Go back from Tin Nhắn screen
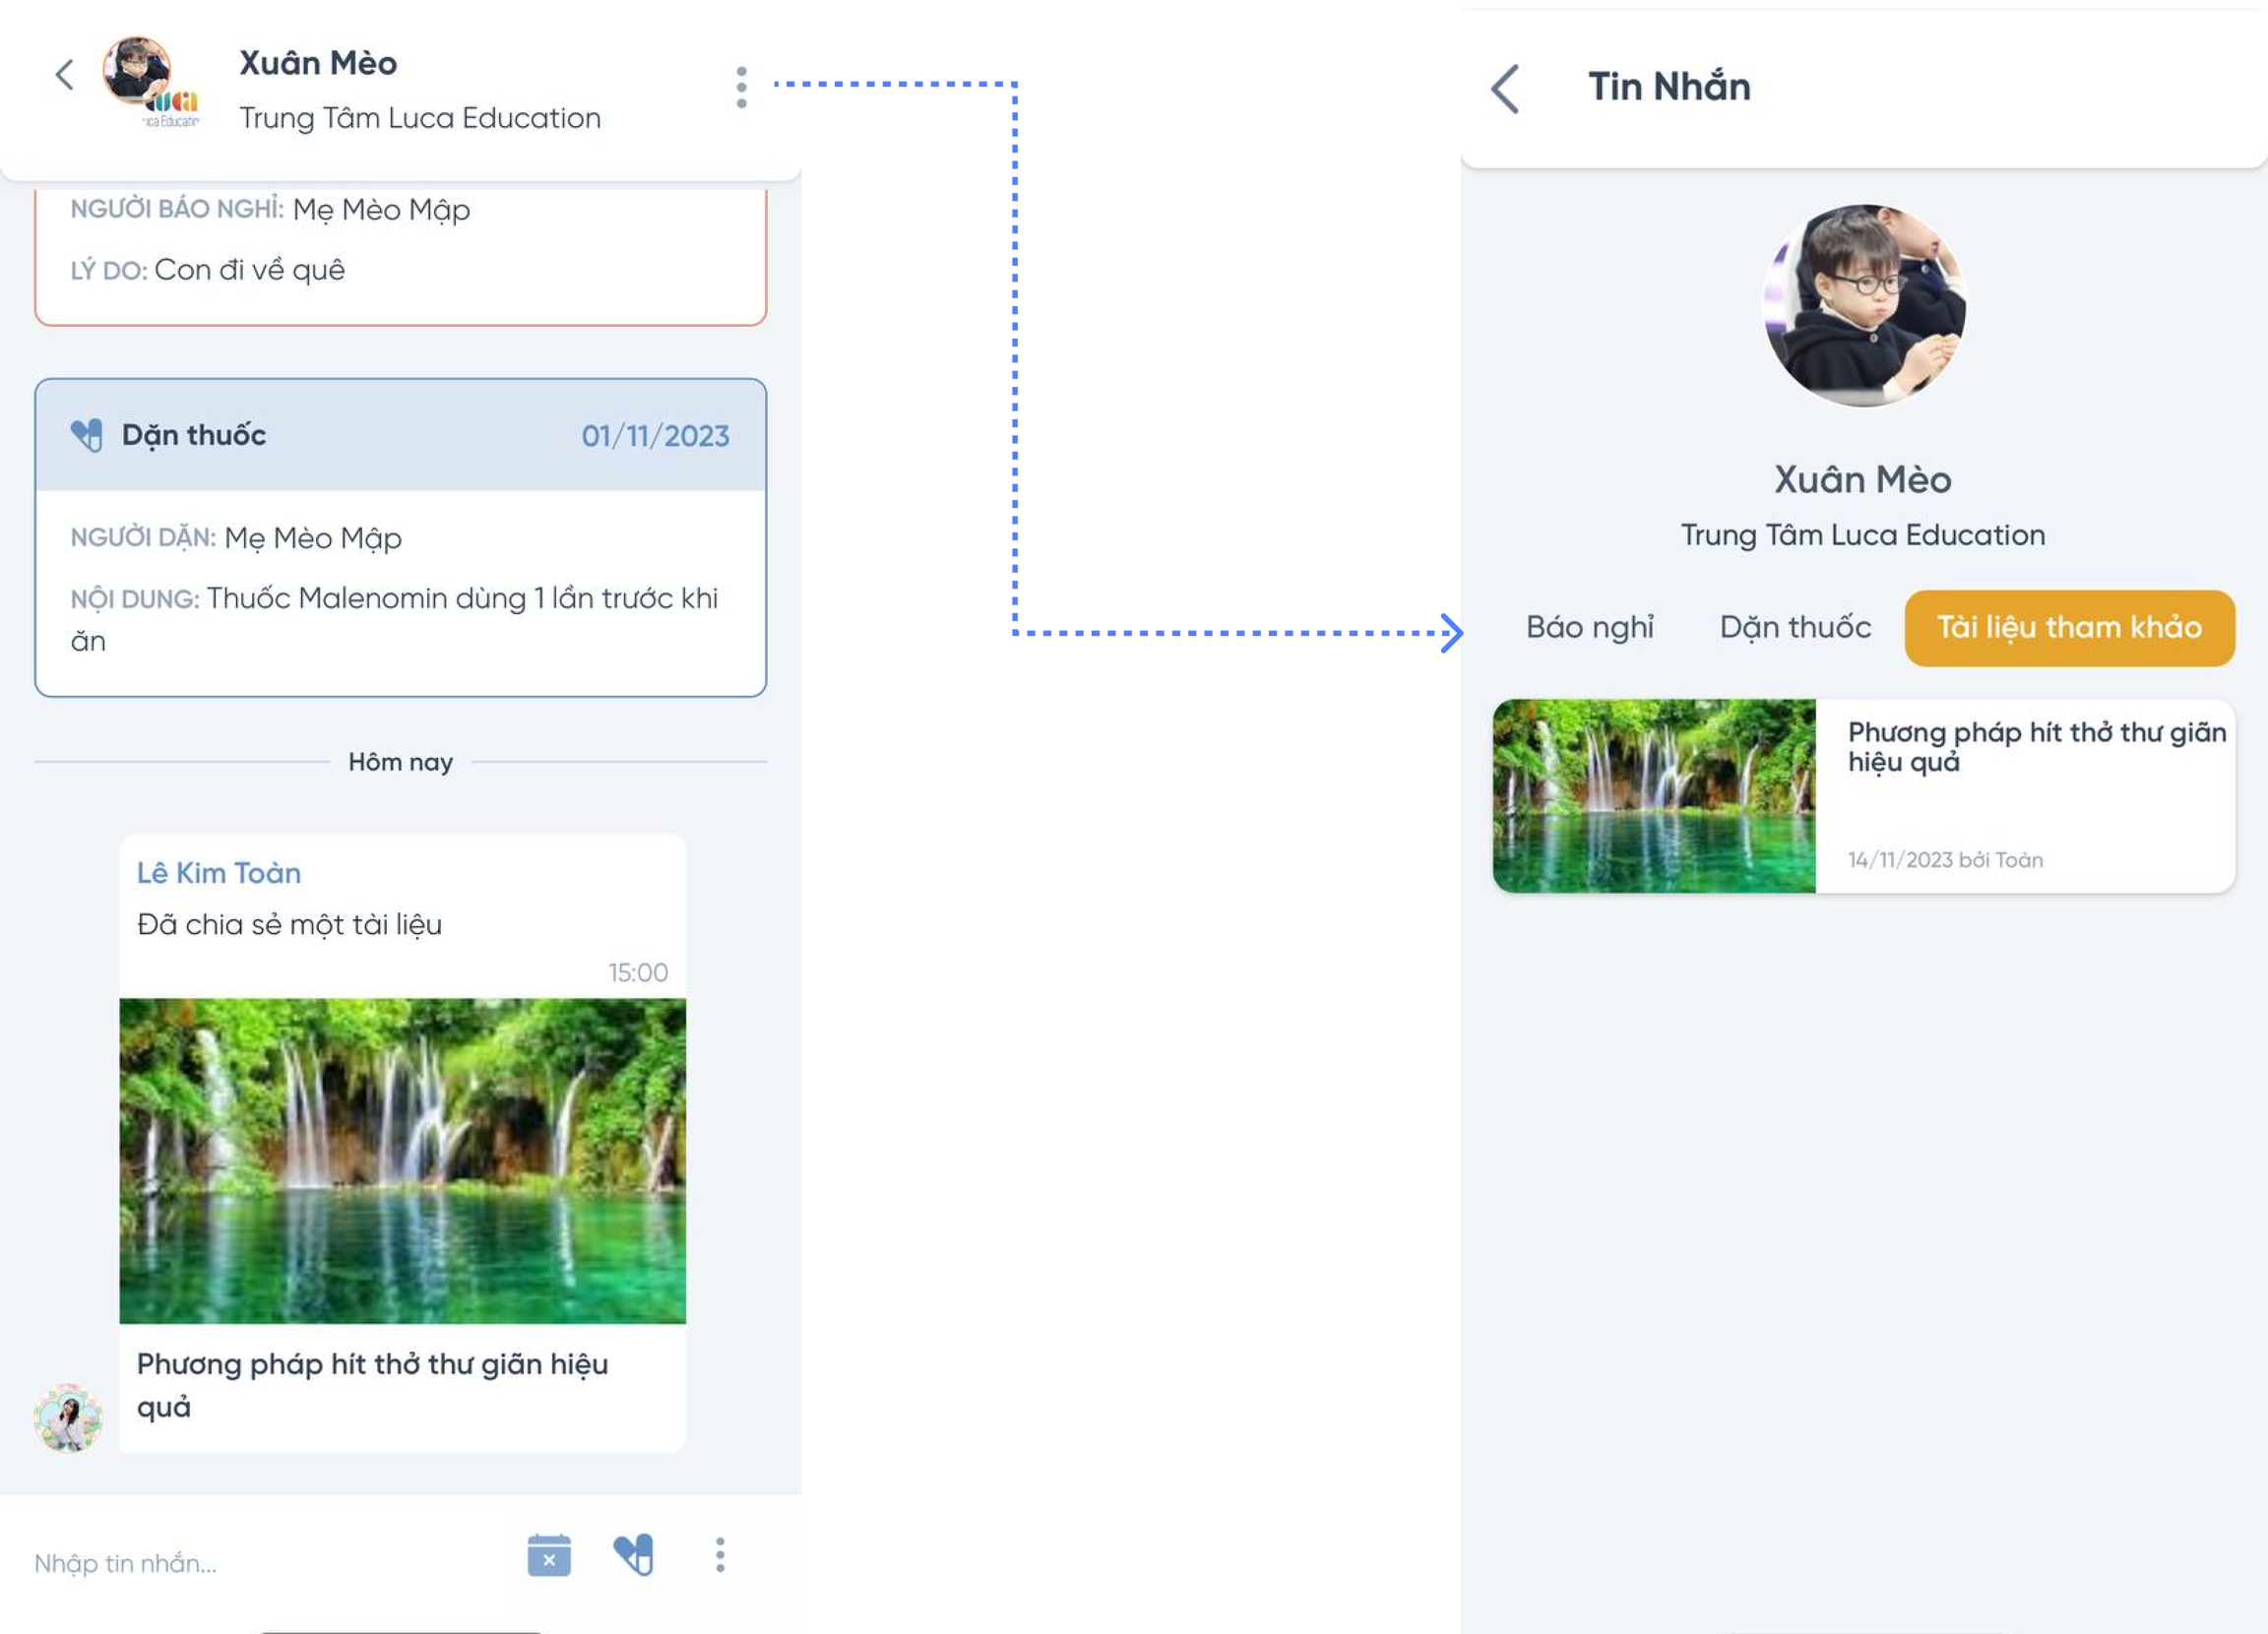This screenshot has height=1634, width=2268. point(1505,89)
